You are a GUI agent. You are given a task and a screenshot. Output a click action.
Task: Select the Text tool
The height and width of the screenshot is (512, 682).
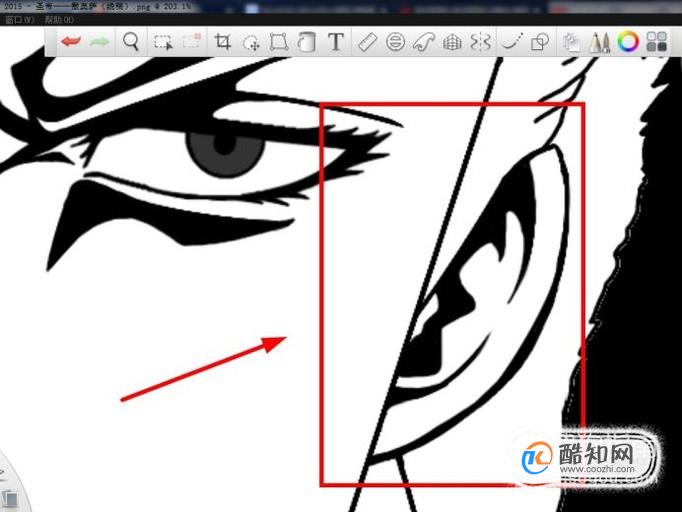[x=335, y=42]
